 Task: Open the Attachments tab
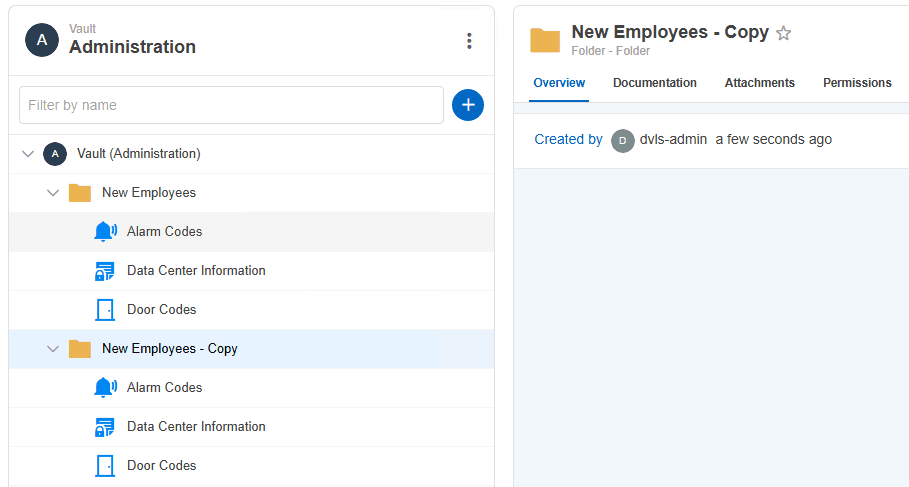tap(760, 83)
